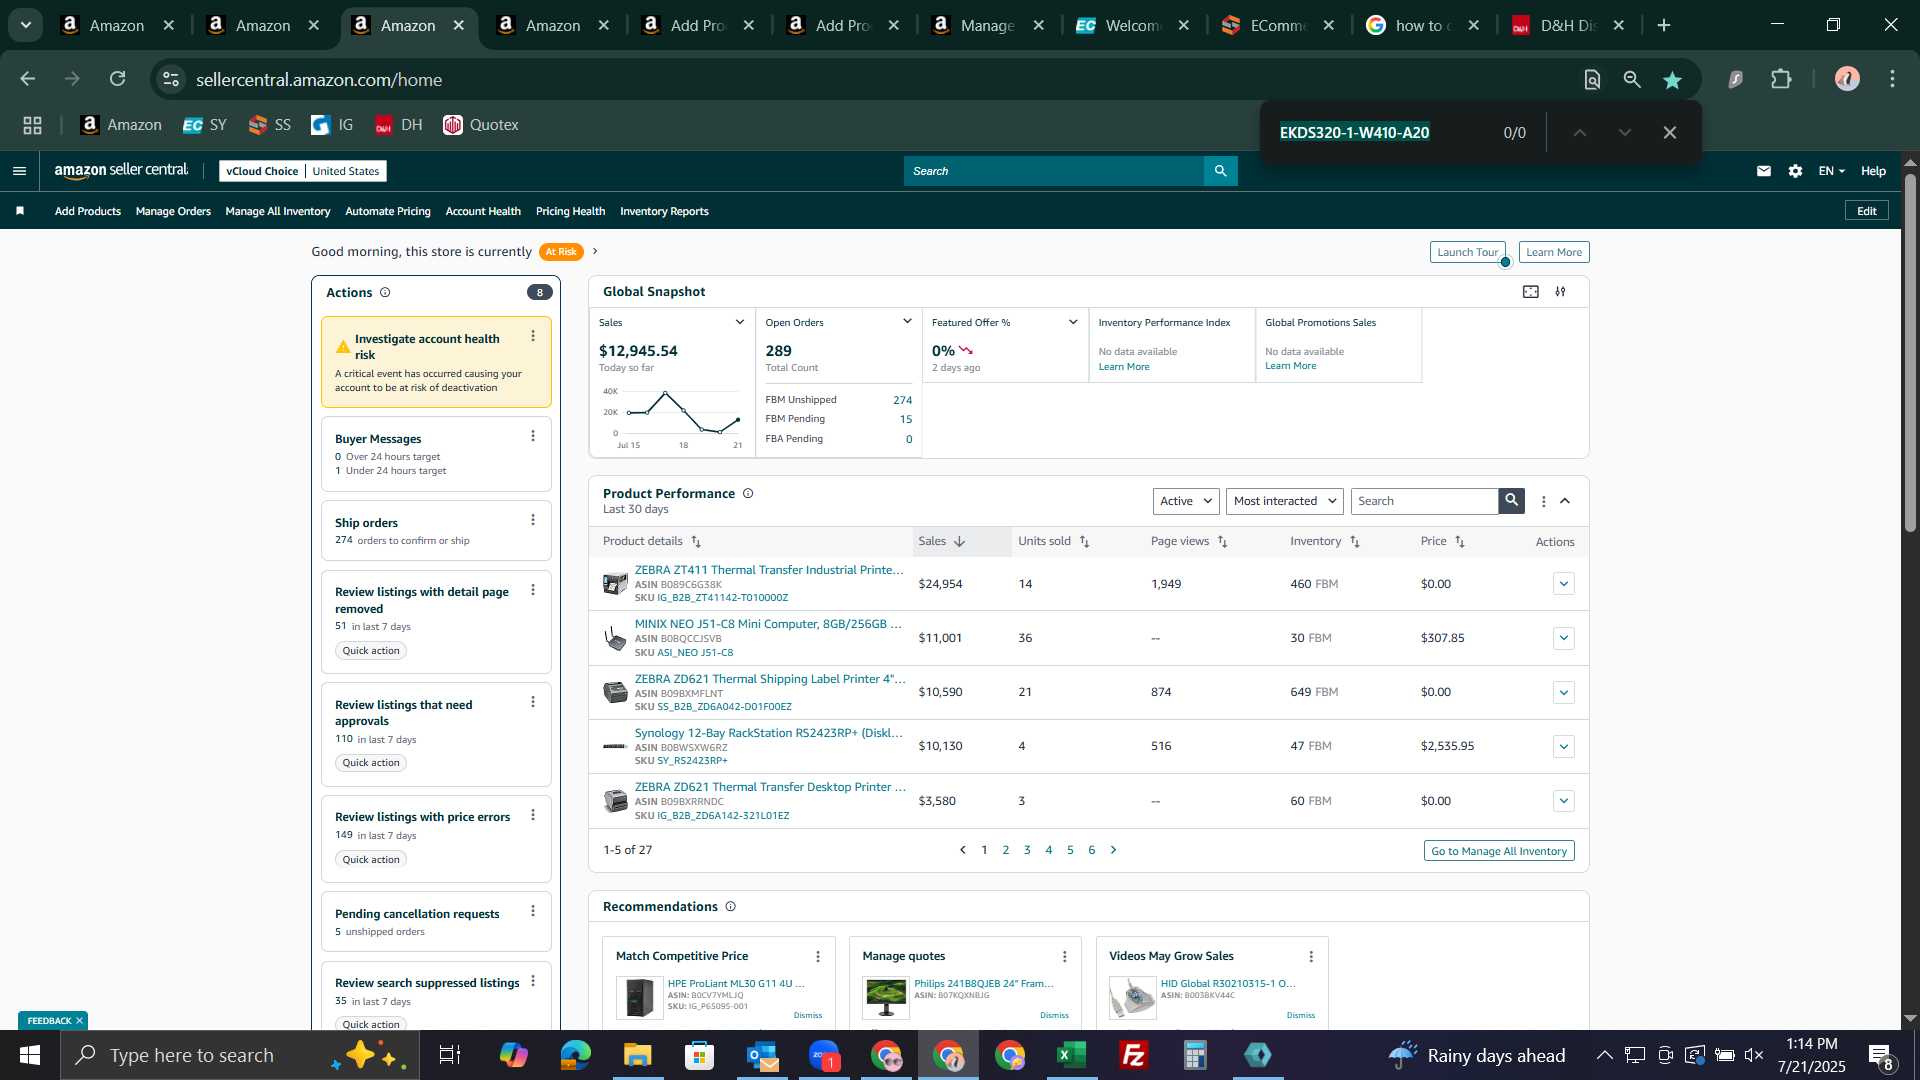This screenshot has height=1080, width=1920.
Task: Expand the Open Orders dropdown
Action: [x=907, y=322]
